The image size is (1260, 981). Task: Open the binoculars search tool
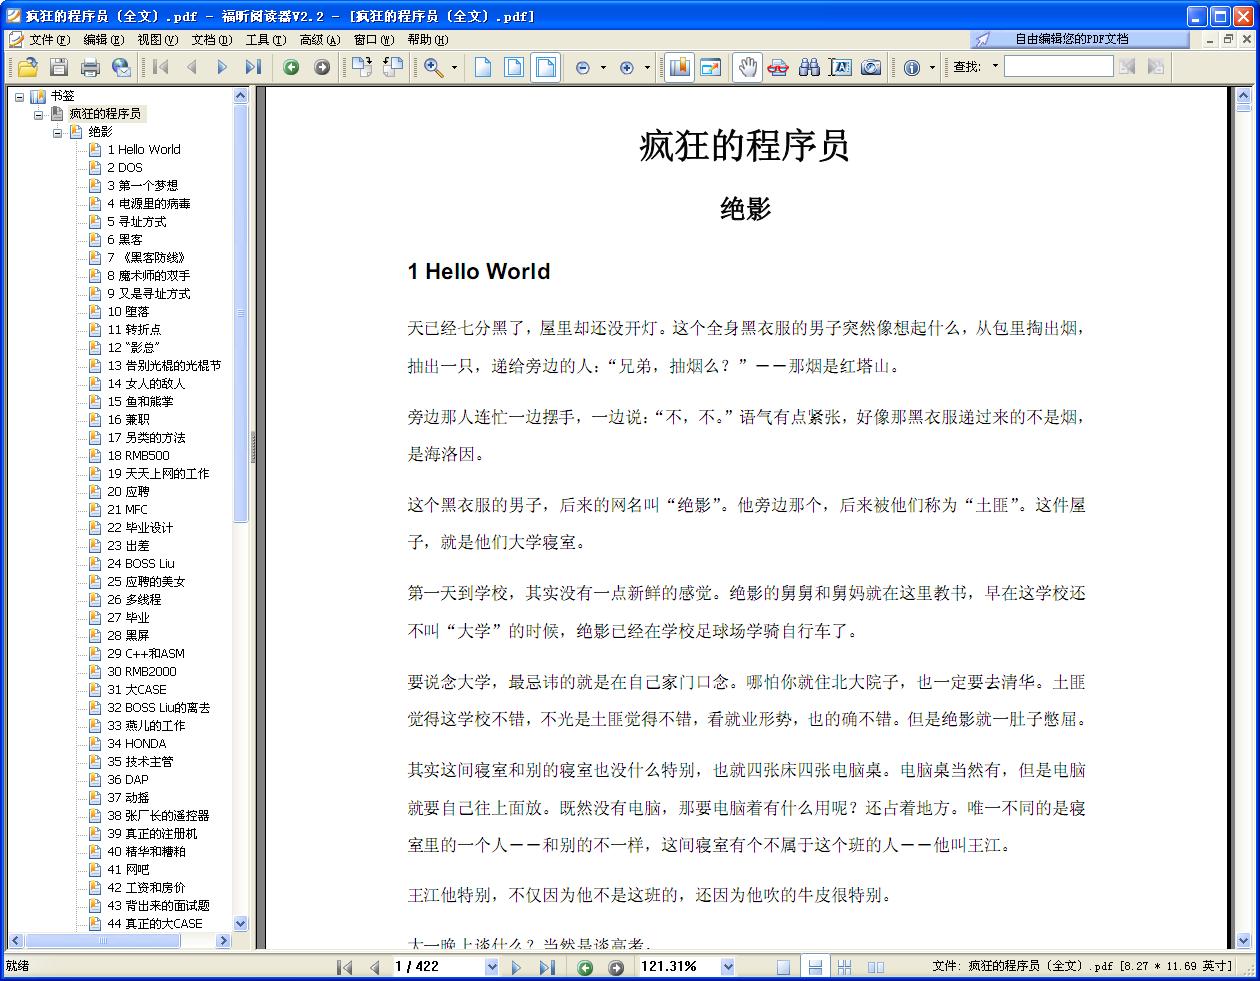809,67
